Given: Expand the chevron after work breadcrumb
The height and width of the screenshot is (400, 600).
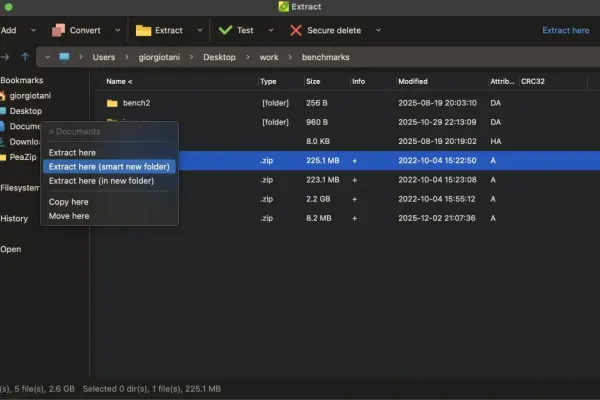Looking at the screenshot, I should (x=290, y=57).
